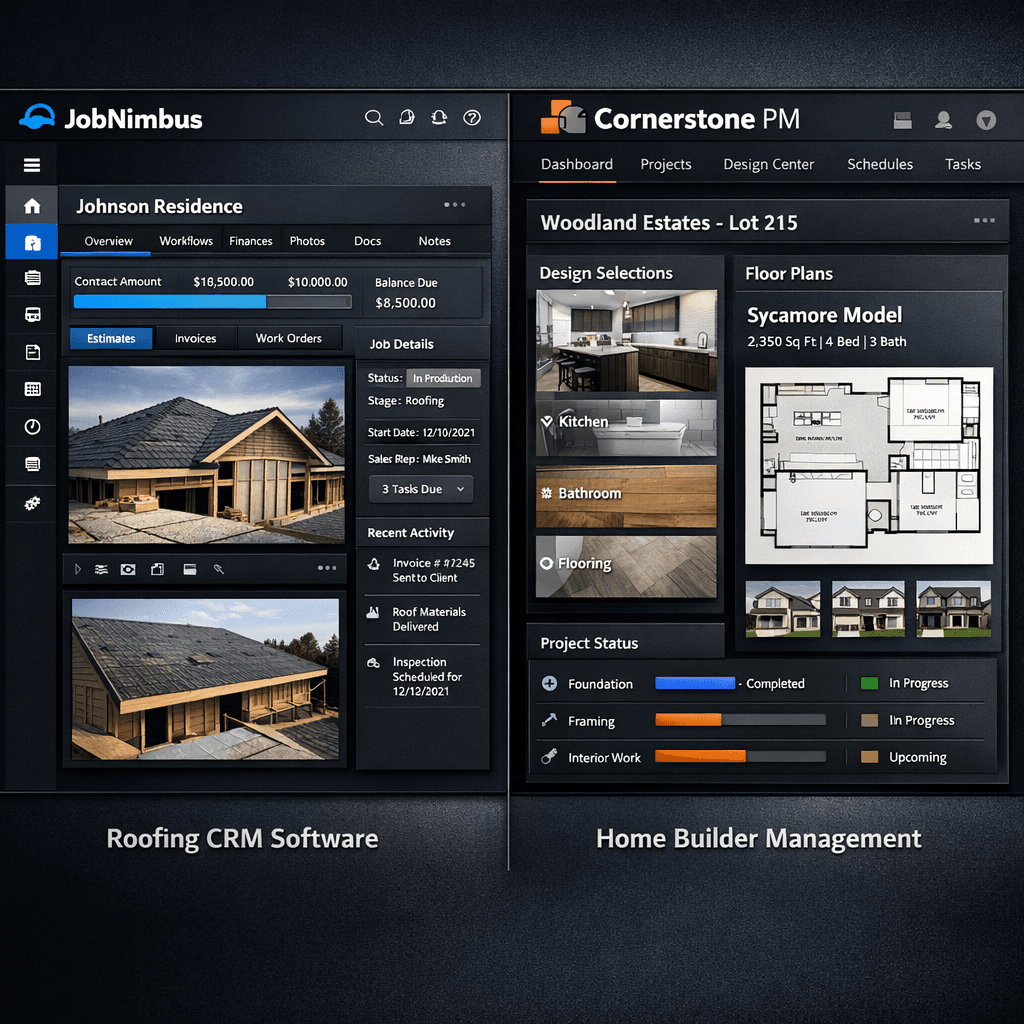Open Woodland Estates three-dot menu
Screen dimensions: 1024x1024
click(x=984, y=221)
